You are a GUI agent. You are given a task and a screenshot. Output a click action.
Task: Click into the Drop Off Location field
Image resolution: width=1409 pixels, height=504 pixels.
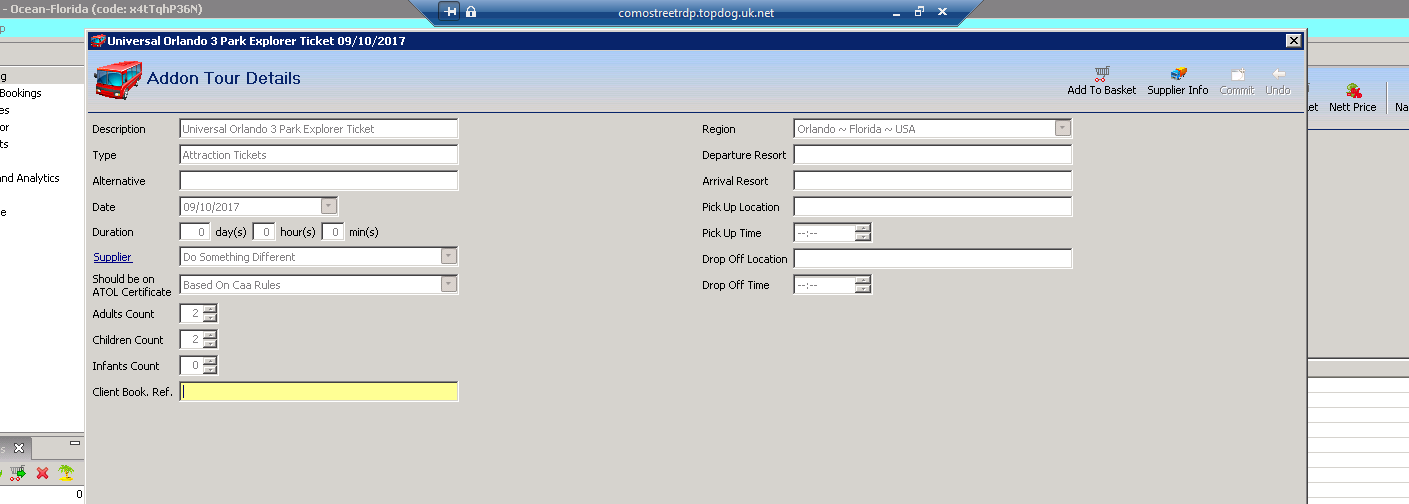933,258
